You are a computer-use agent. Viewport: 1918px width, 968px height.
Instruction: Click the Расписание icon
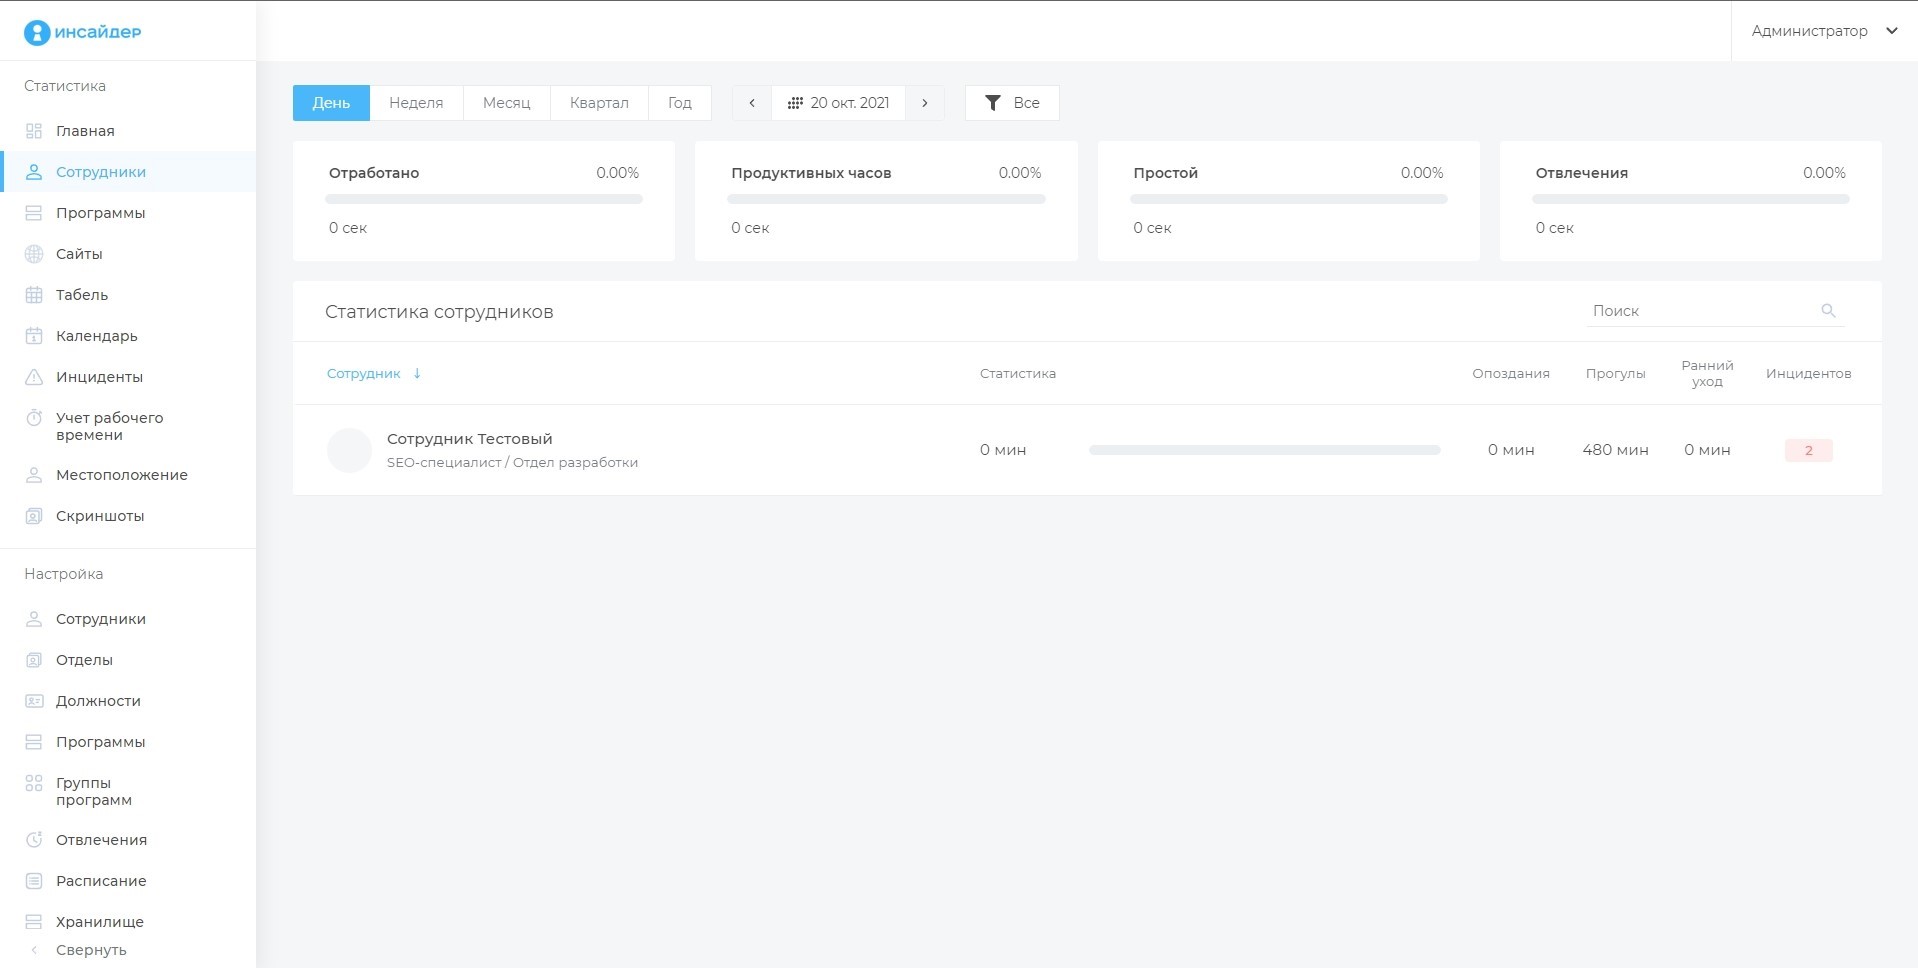coord(34,881)
